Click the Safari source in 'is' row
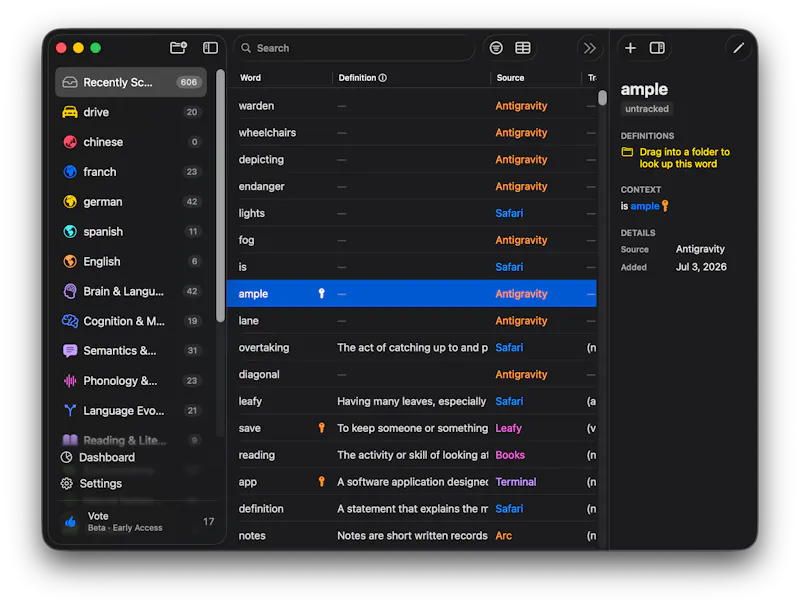 [509, 267]
